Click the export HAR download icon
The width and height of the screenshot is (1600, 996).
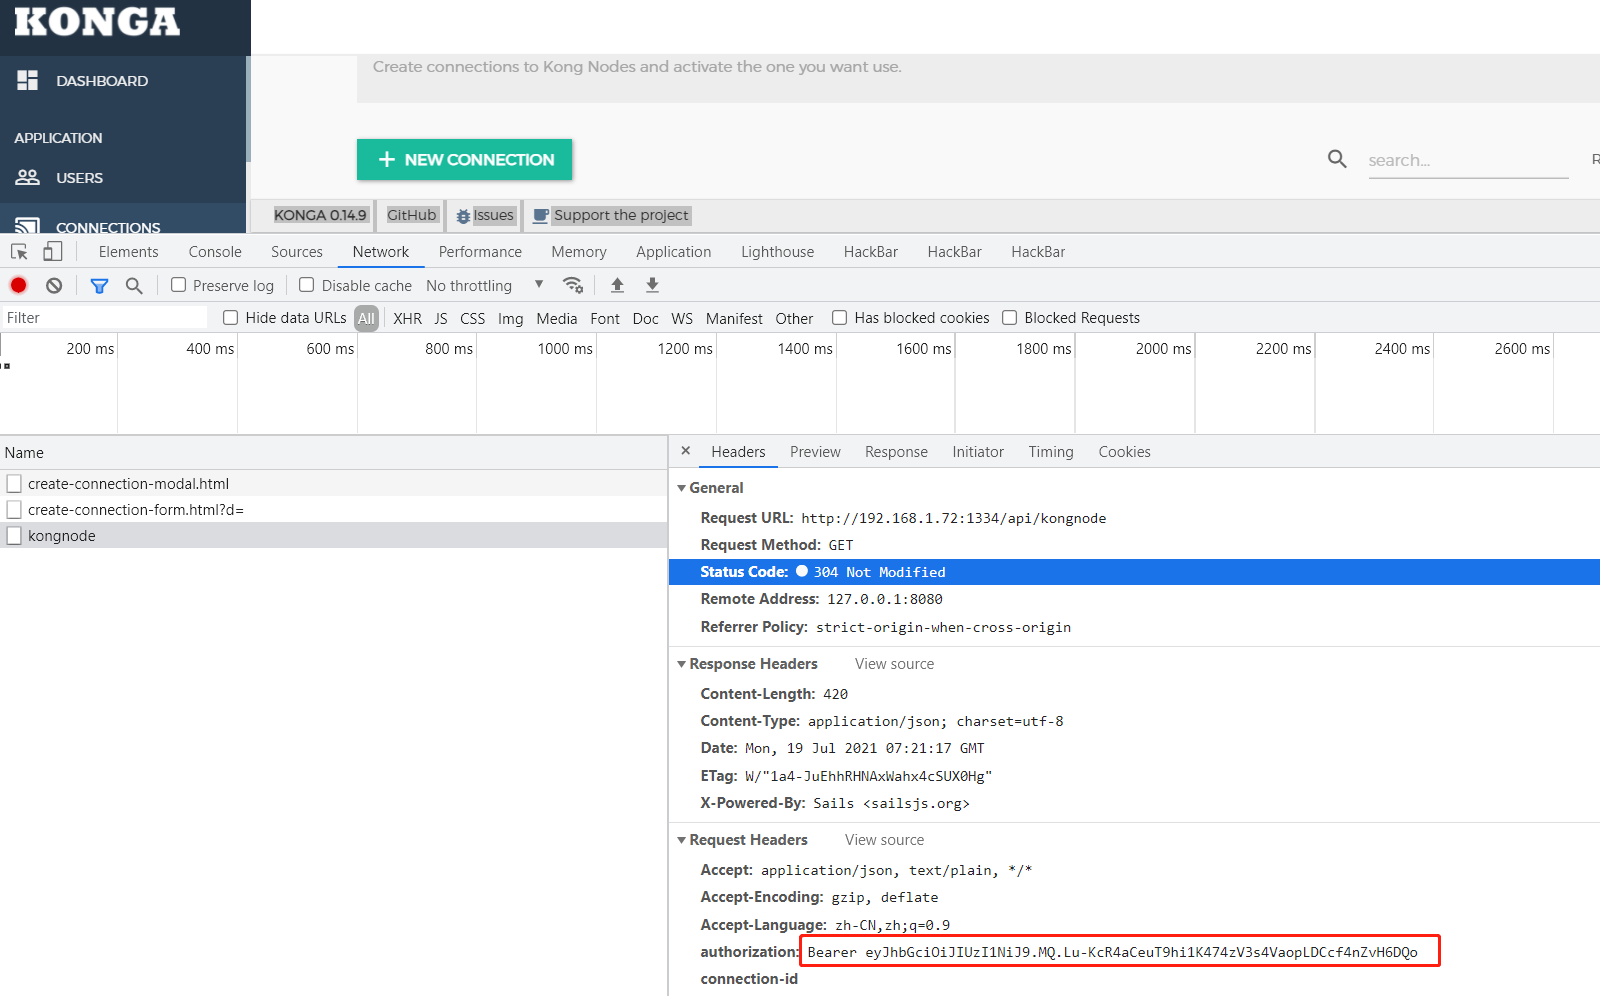click(x=652, y=285)
